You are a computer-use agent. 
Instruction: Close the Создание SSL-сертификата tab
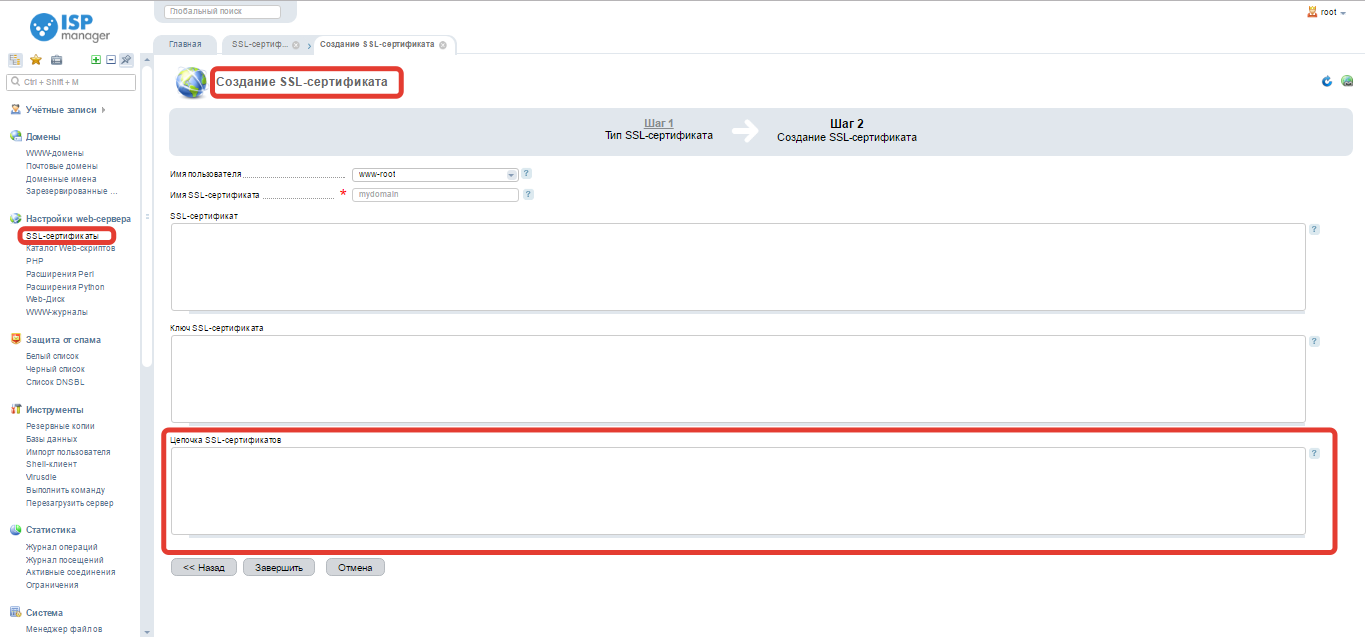443,45
